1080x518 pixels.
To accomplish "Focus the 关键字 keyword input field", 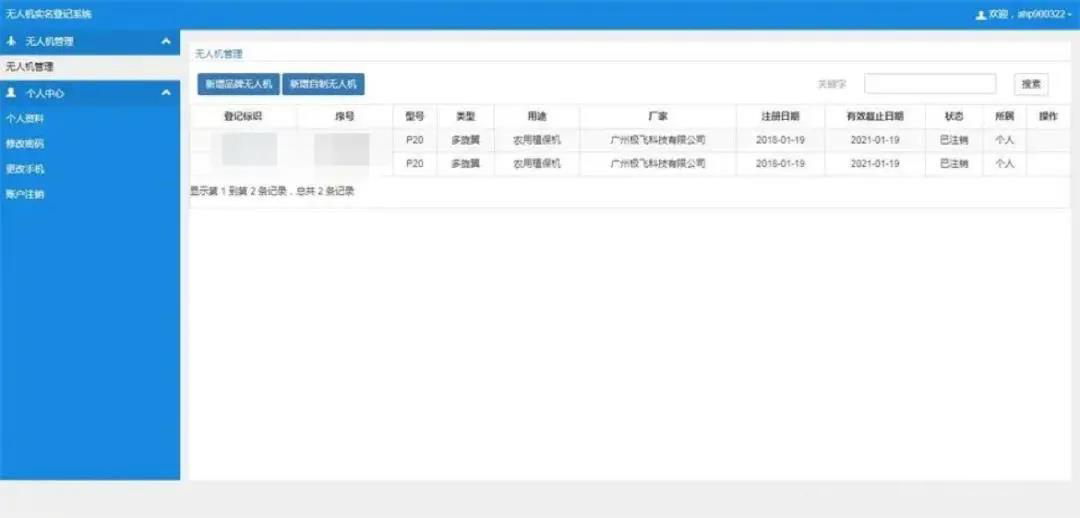I will (929, 85).
